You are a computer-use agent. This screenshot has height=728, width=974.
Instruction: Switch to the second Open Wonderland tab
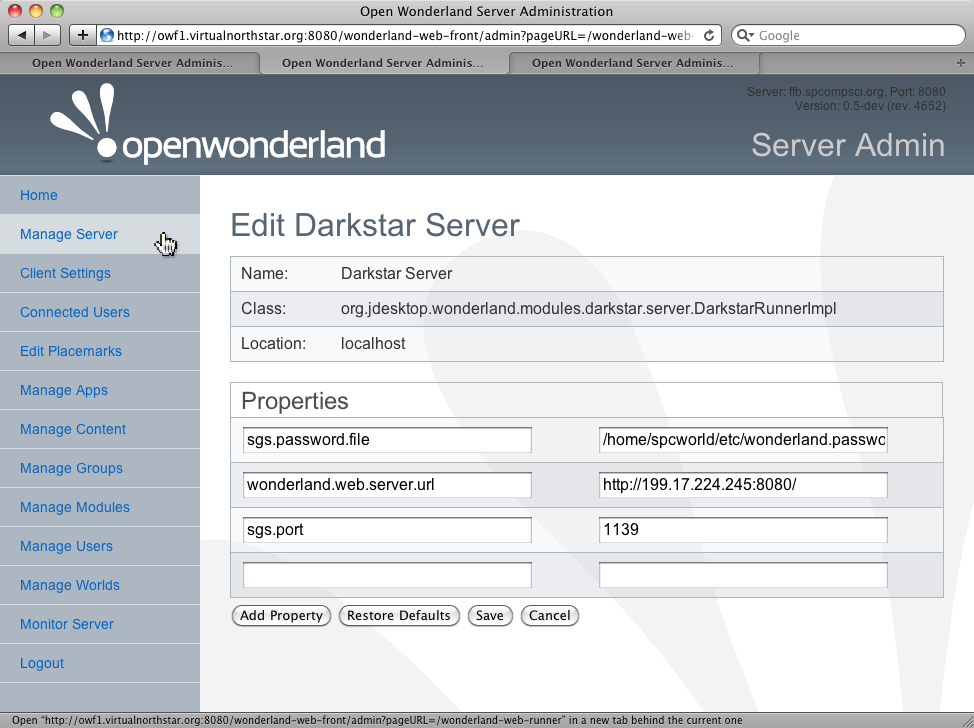[383, 63]
